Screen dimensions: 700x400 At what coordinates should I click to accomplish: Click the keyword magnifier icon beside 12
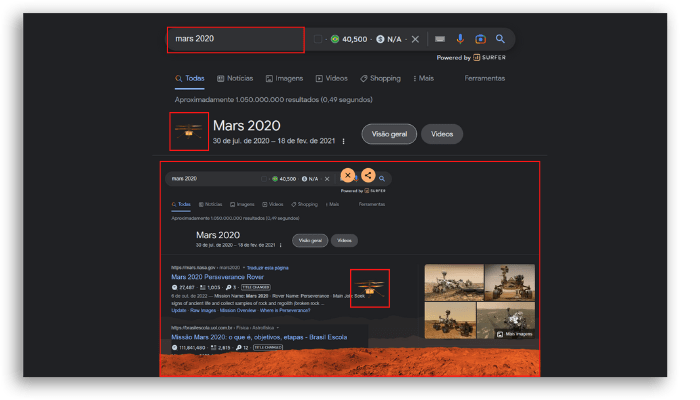pos(239,348)
